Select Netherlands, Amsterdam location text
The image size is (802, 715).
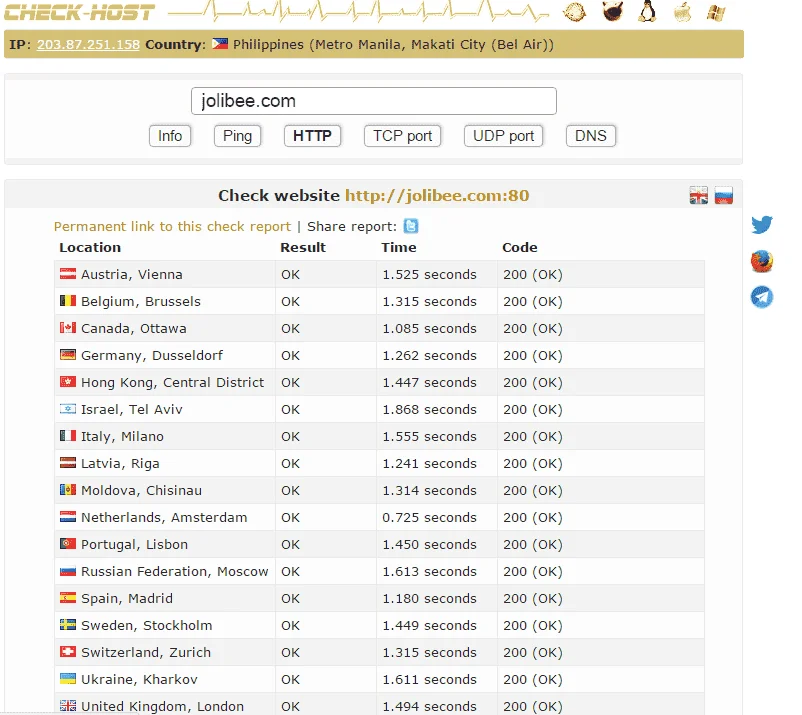coord(164,518)
